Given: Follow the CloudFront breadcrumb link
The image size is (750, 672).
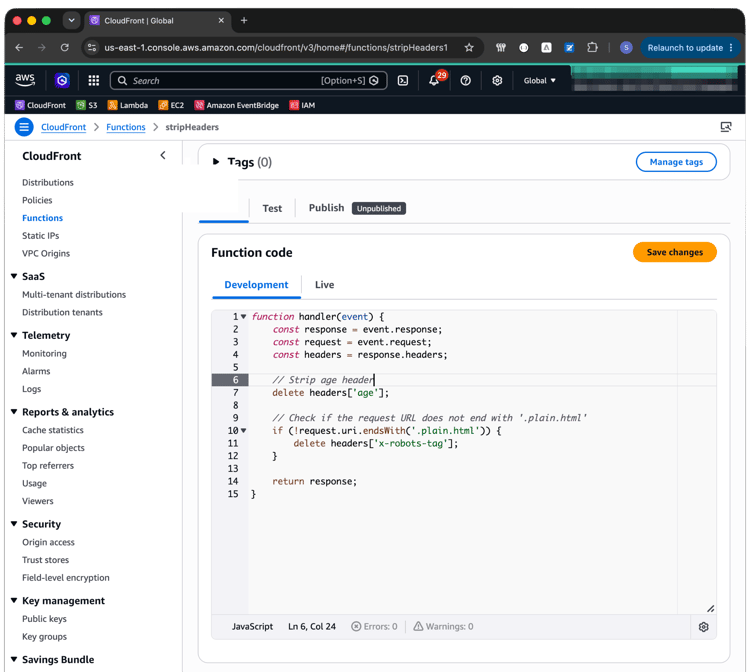Looking at the screenshot, I should click(64, 127).
